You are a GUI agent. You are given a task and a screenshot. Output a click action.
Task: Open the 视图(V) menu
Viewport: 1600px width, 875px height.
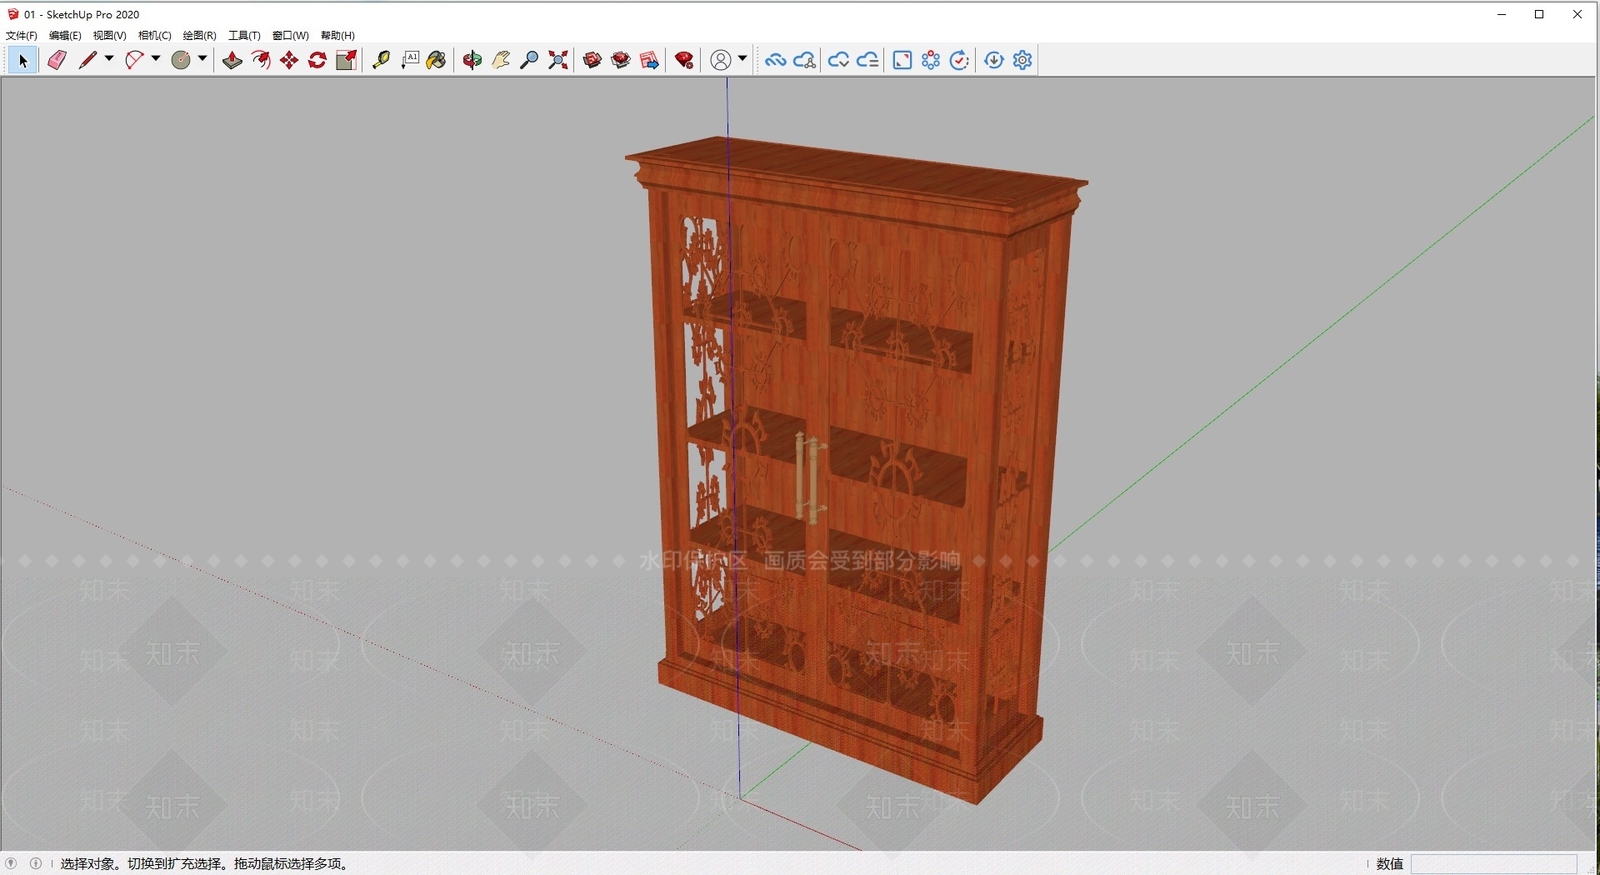click(110, 35)
